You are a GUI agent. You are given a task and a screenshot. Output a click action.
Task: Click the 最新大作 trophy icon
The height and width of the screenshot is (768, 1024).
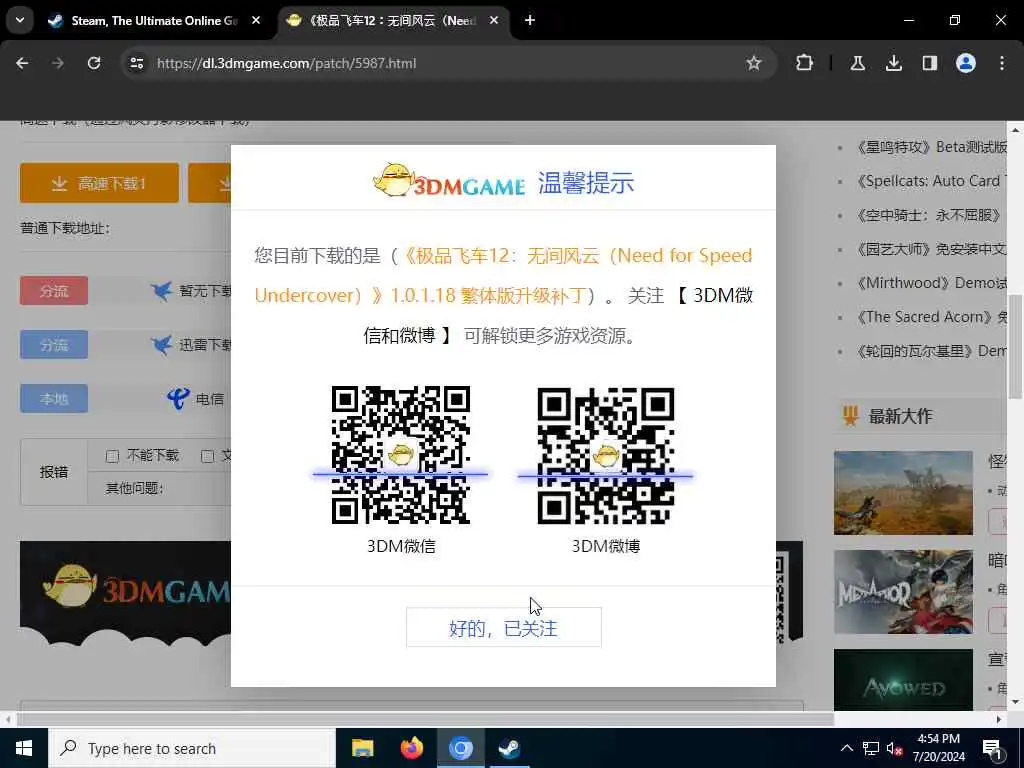click(x=850, y=416)
